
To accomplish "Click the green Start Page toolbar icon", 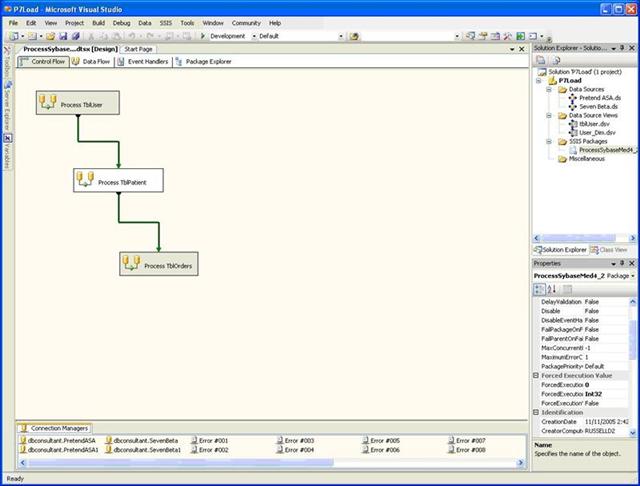I will click(x=520, y=36).
